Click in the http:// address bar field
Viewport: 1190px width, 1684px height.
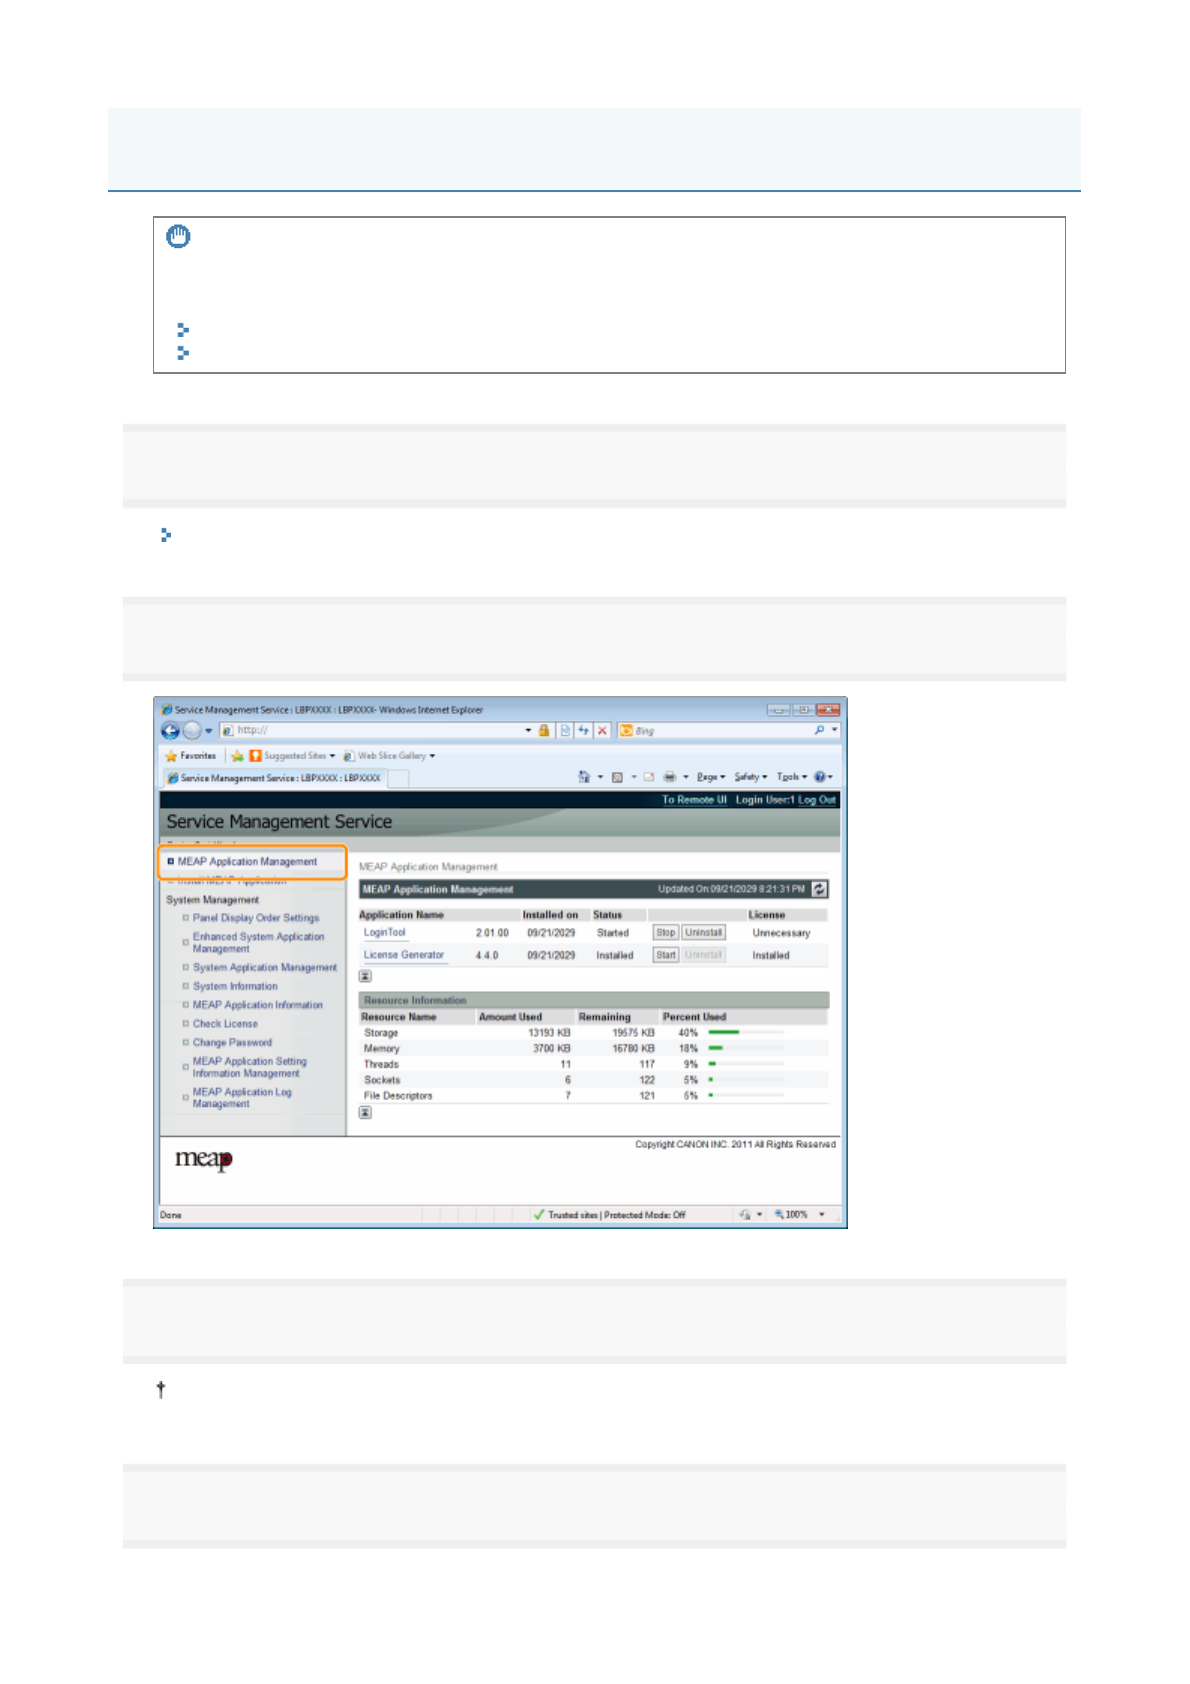tap(380, 731)
